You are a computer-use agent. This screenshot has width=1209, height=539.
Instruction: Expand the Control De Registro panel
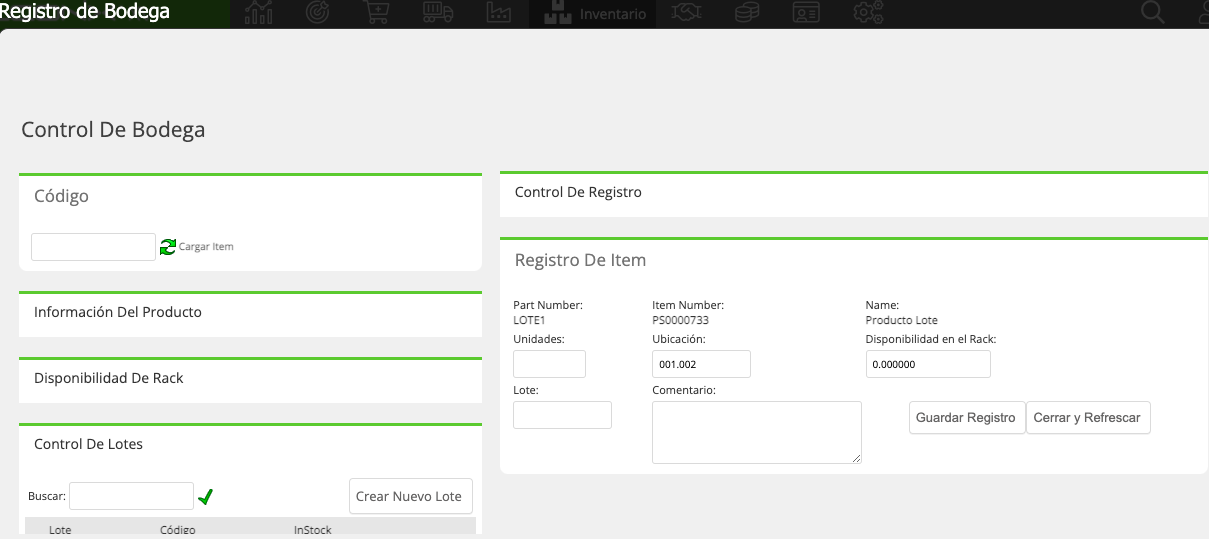pyautogui.click(x=854, y=192)
